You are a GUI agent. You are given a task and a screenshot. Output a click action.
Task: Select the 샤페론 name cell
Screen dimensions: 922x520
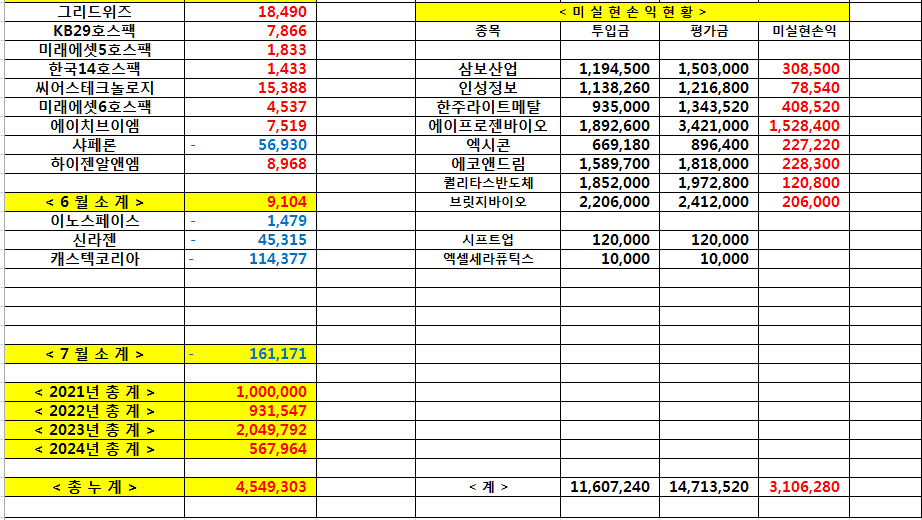tap(95, 145)
